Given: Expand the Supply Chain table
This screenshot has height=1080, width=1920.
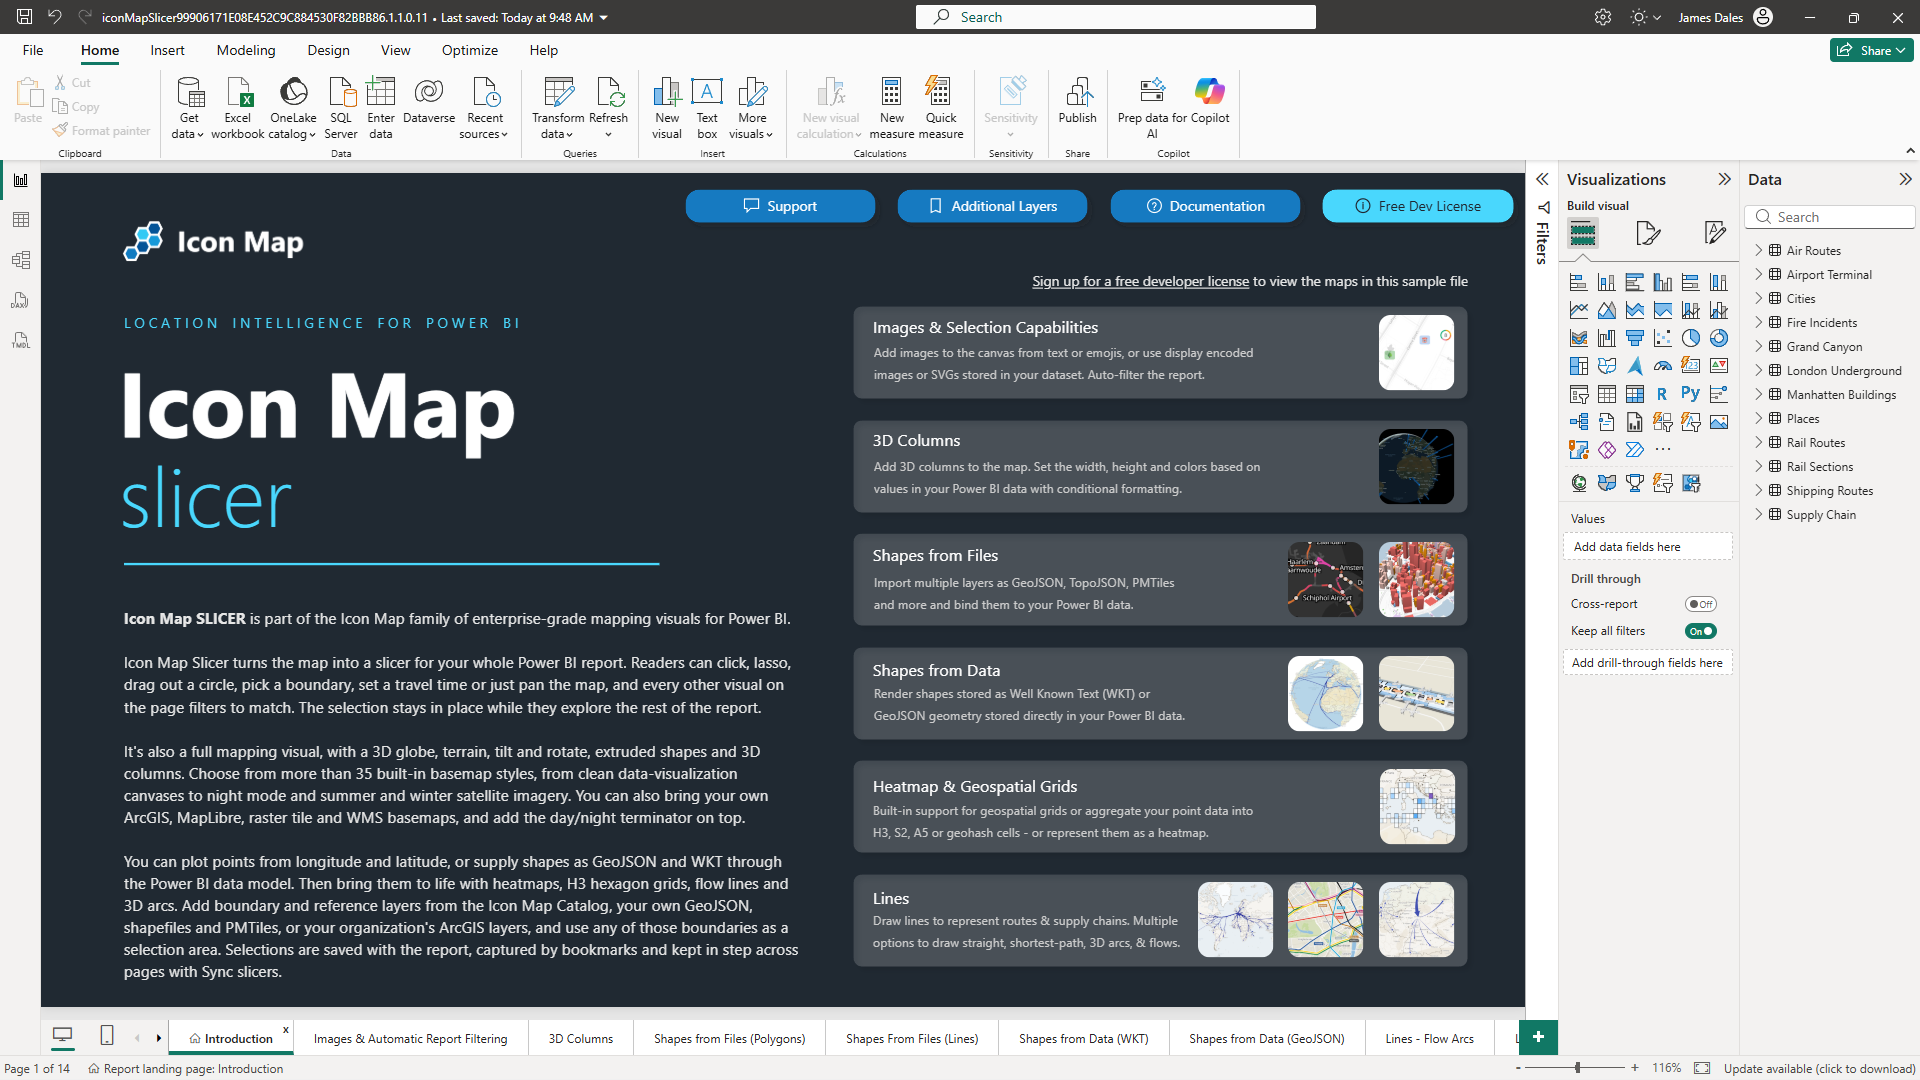Looking at the screenshot, I should [x=1759, y=514].
